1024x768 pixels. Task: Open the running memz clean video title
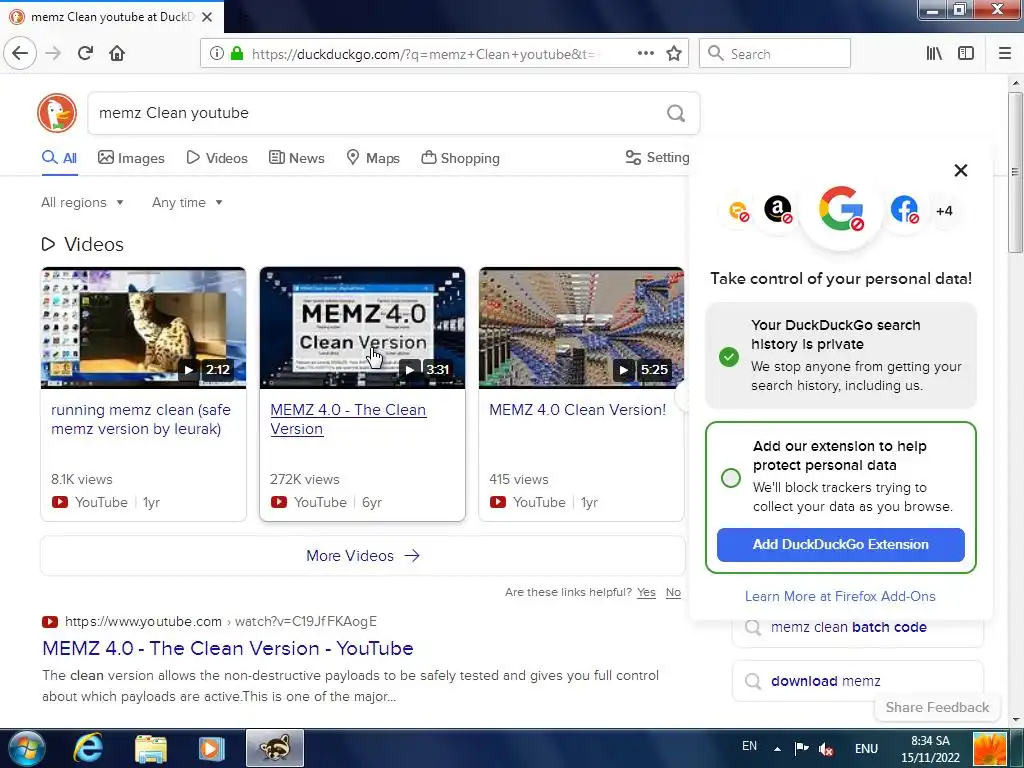coord(141,419)
